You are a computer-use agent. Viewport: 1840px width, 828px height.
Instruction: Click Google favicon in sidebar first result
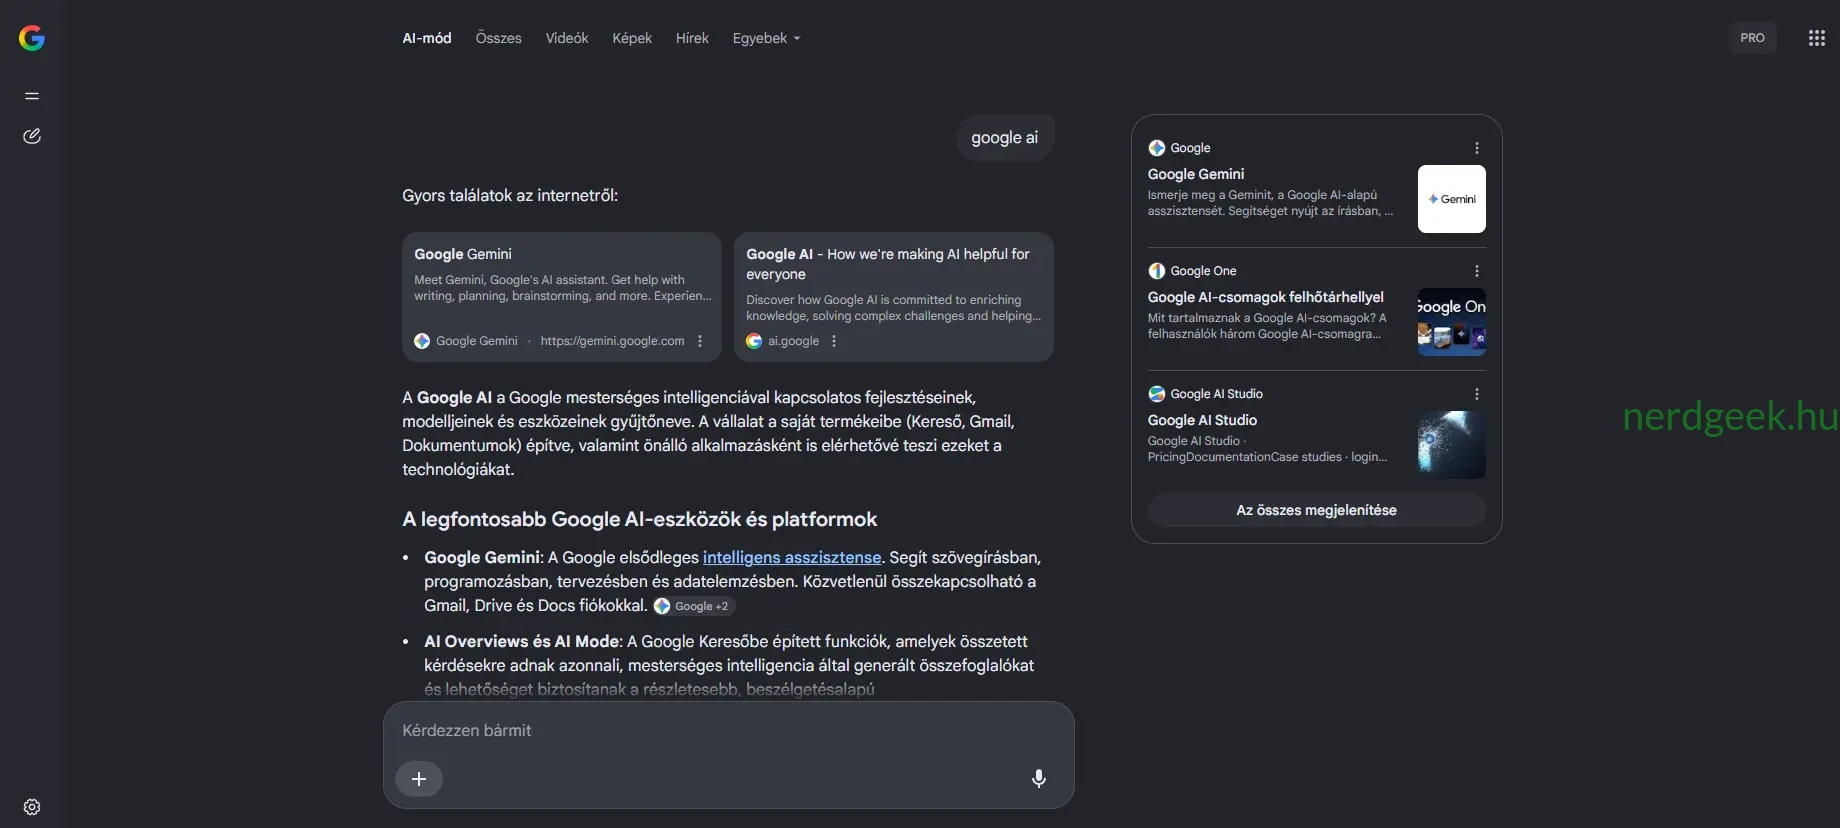1157,148
